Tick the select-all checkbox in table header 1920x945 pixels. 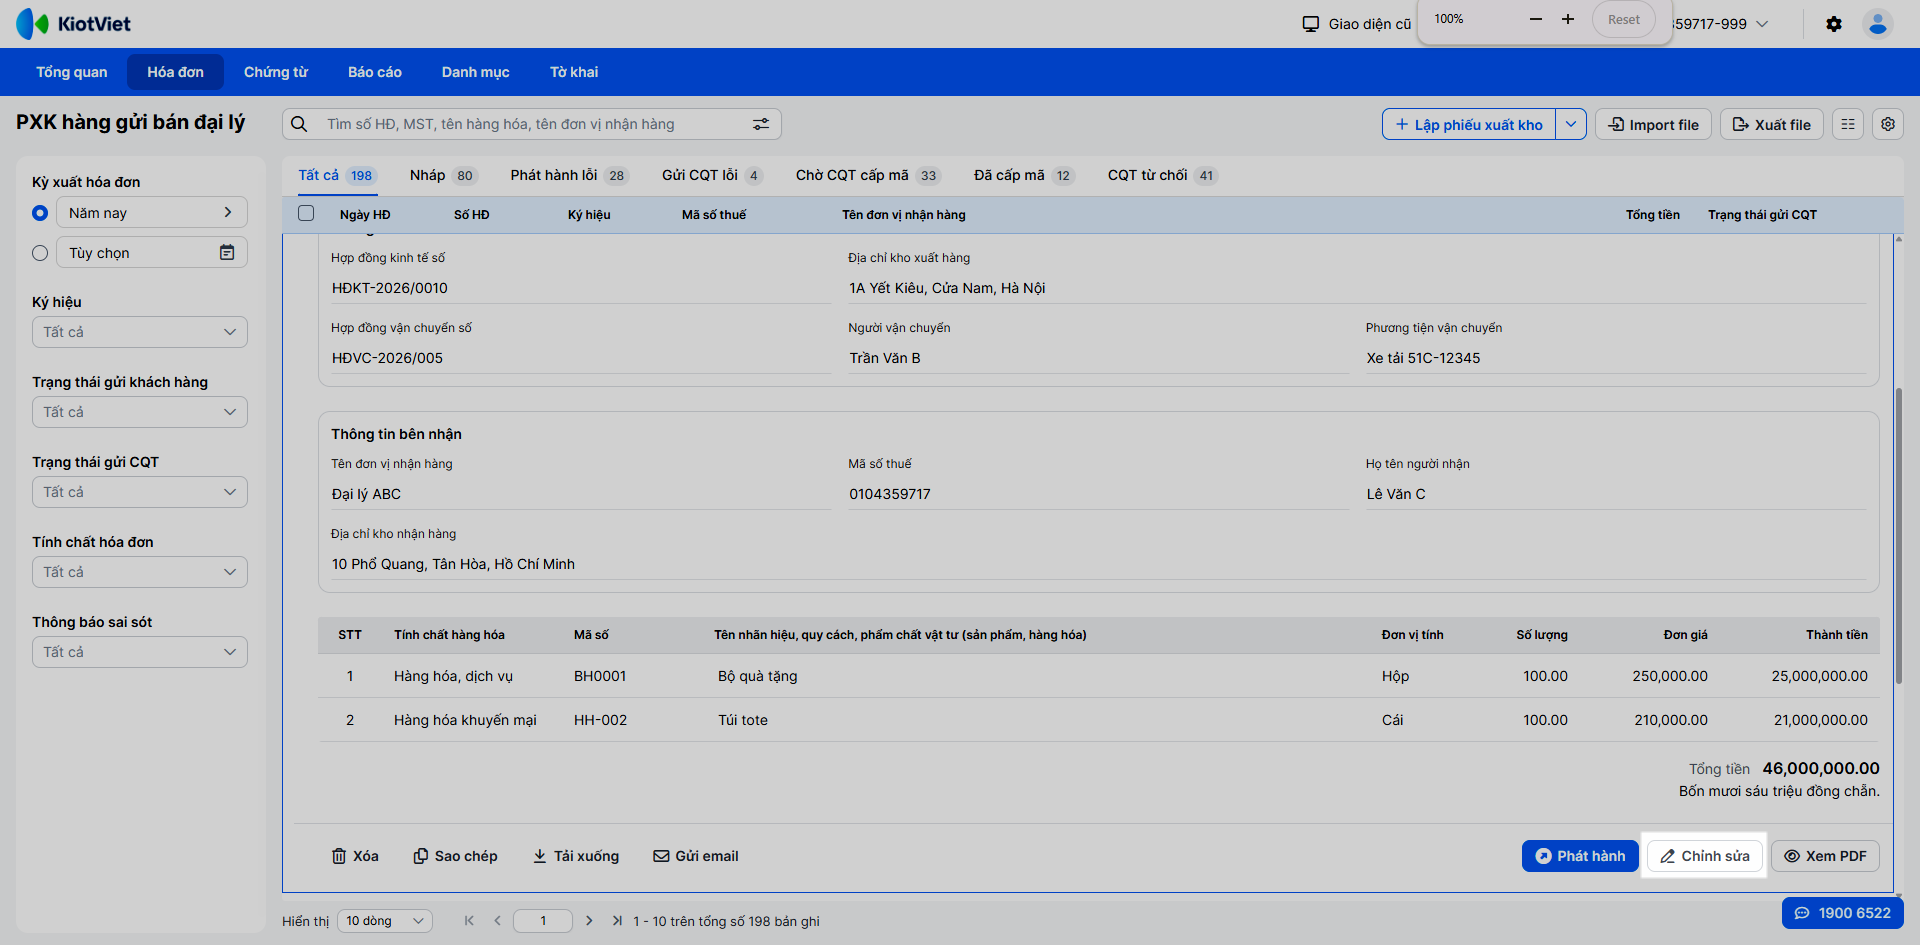point(306,213)
